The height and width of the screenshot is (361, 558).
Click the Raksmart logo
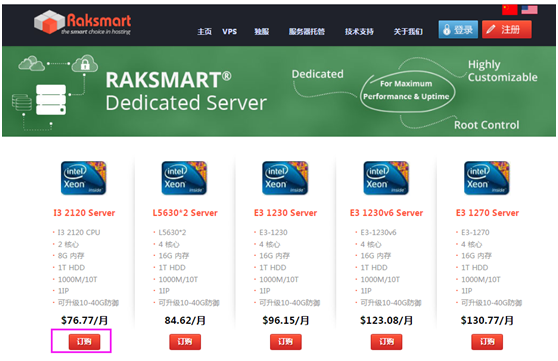coord(83,22)
